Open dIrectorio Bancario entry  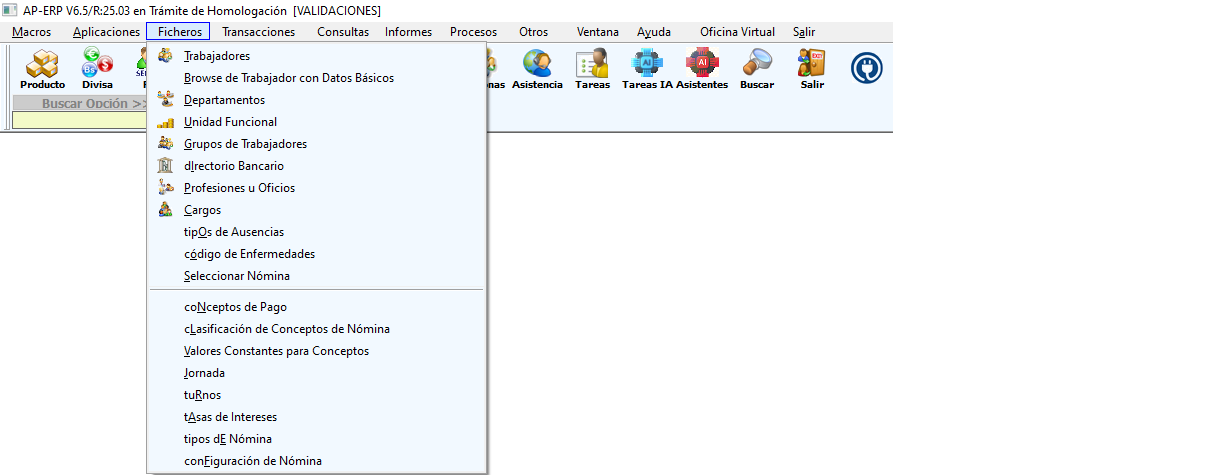(x=316, y=166)
